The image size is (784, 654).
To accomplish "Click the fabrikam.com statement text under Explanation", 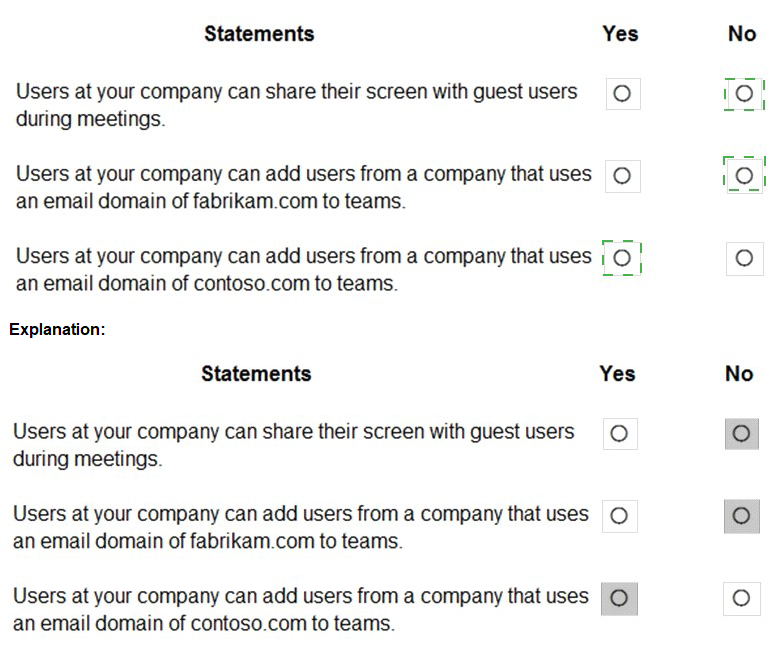I will 300,528.
